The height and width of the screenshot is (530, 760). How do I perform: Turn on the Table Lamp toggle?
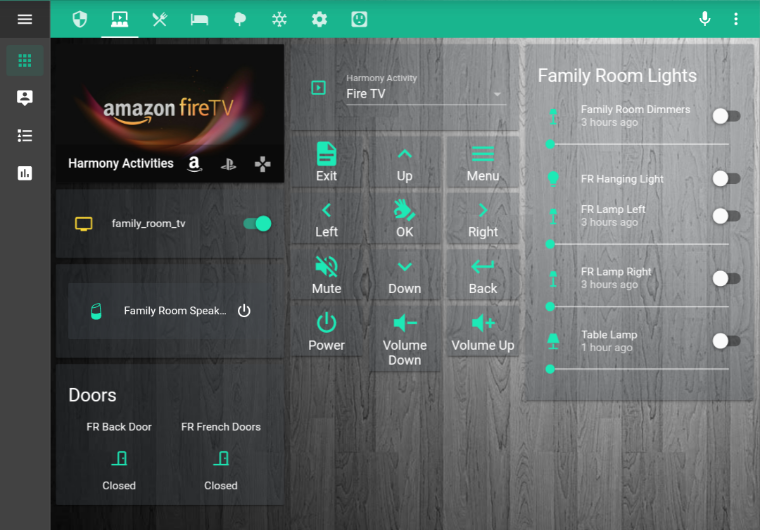[726, 341]
